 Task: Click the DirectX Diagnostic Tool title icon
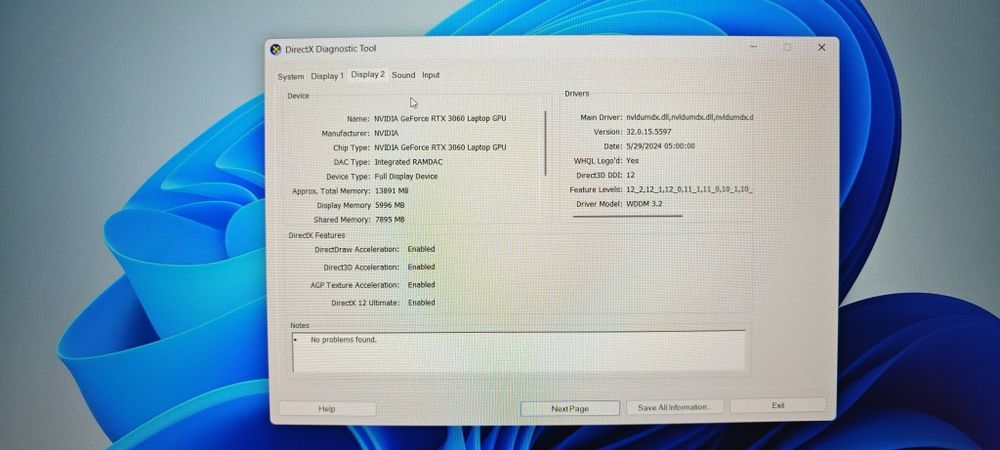coord(276,49)
